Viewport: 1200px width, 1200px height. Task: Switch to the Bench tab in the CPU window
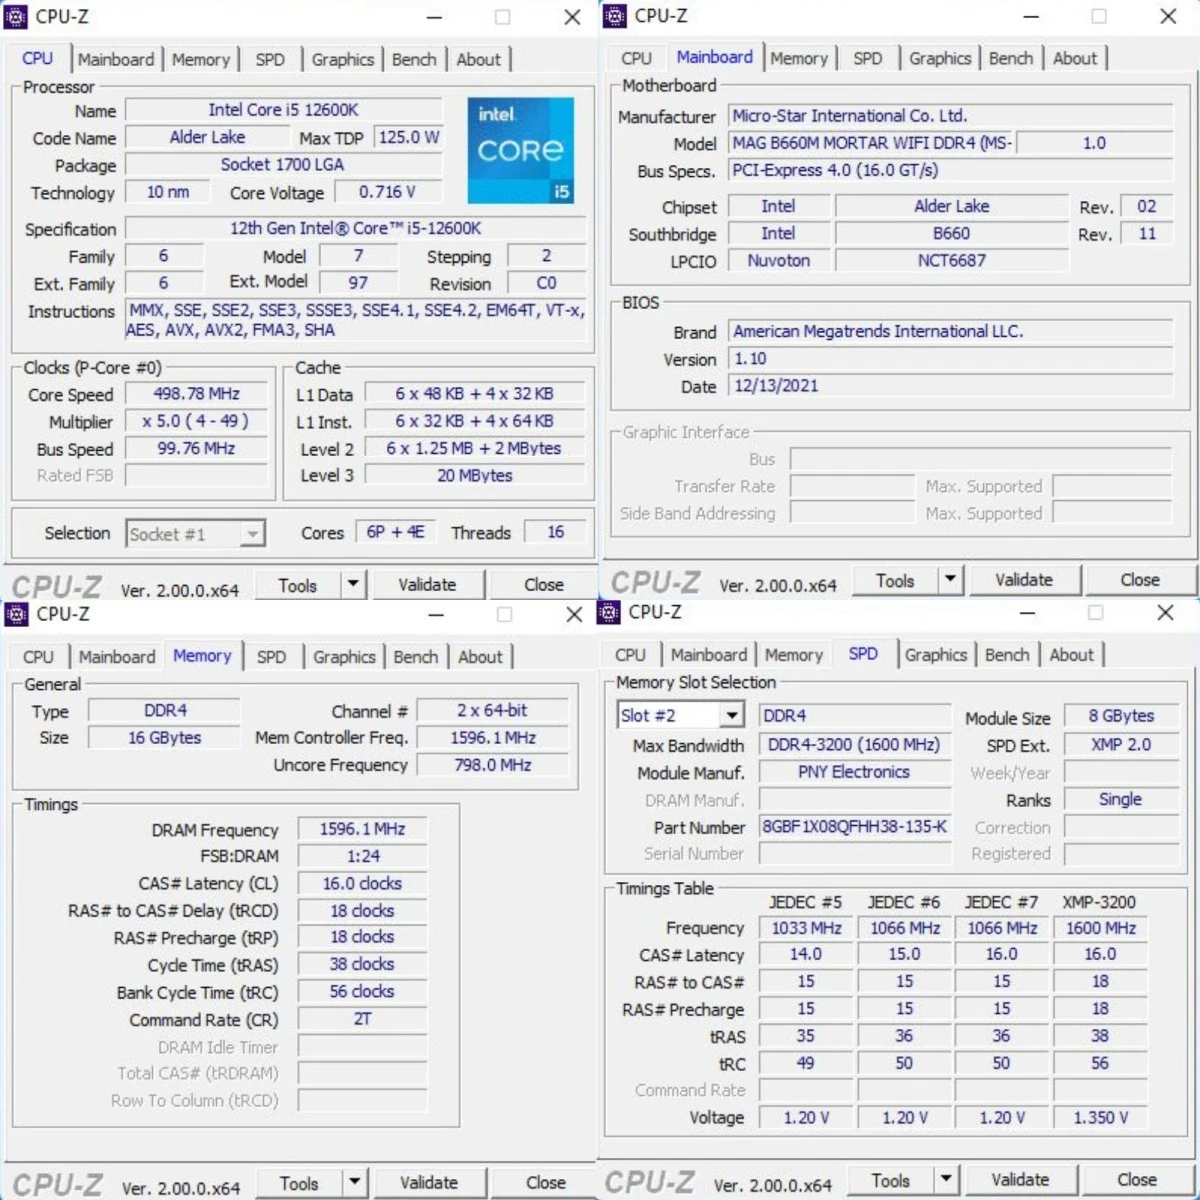click(413, 60)
